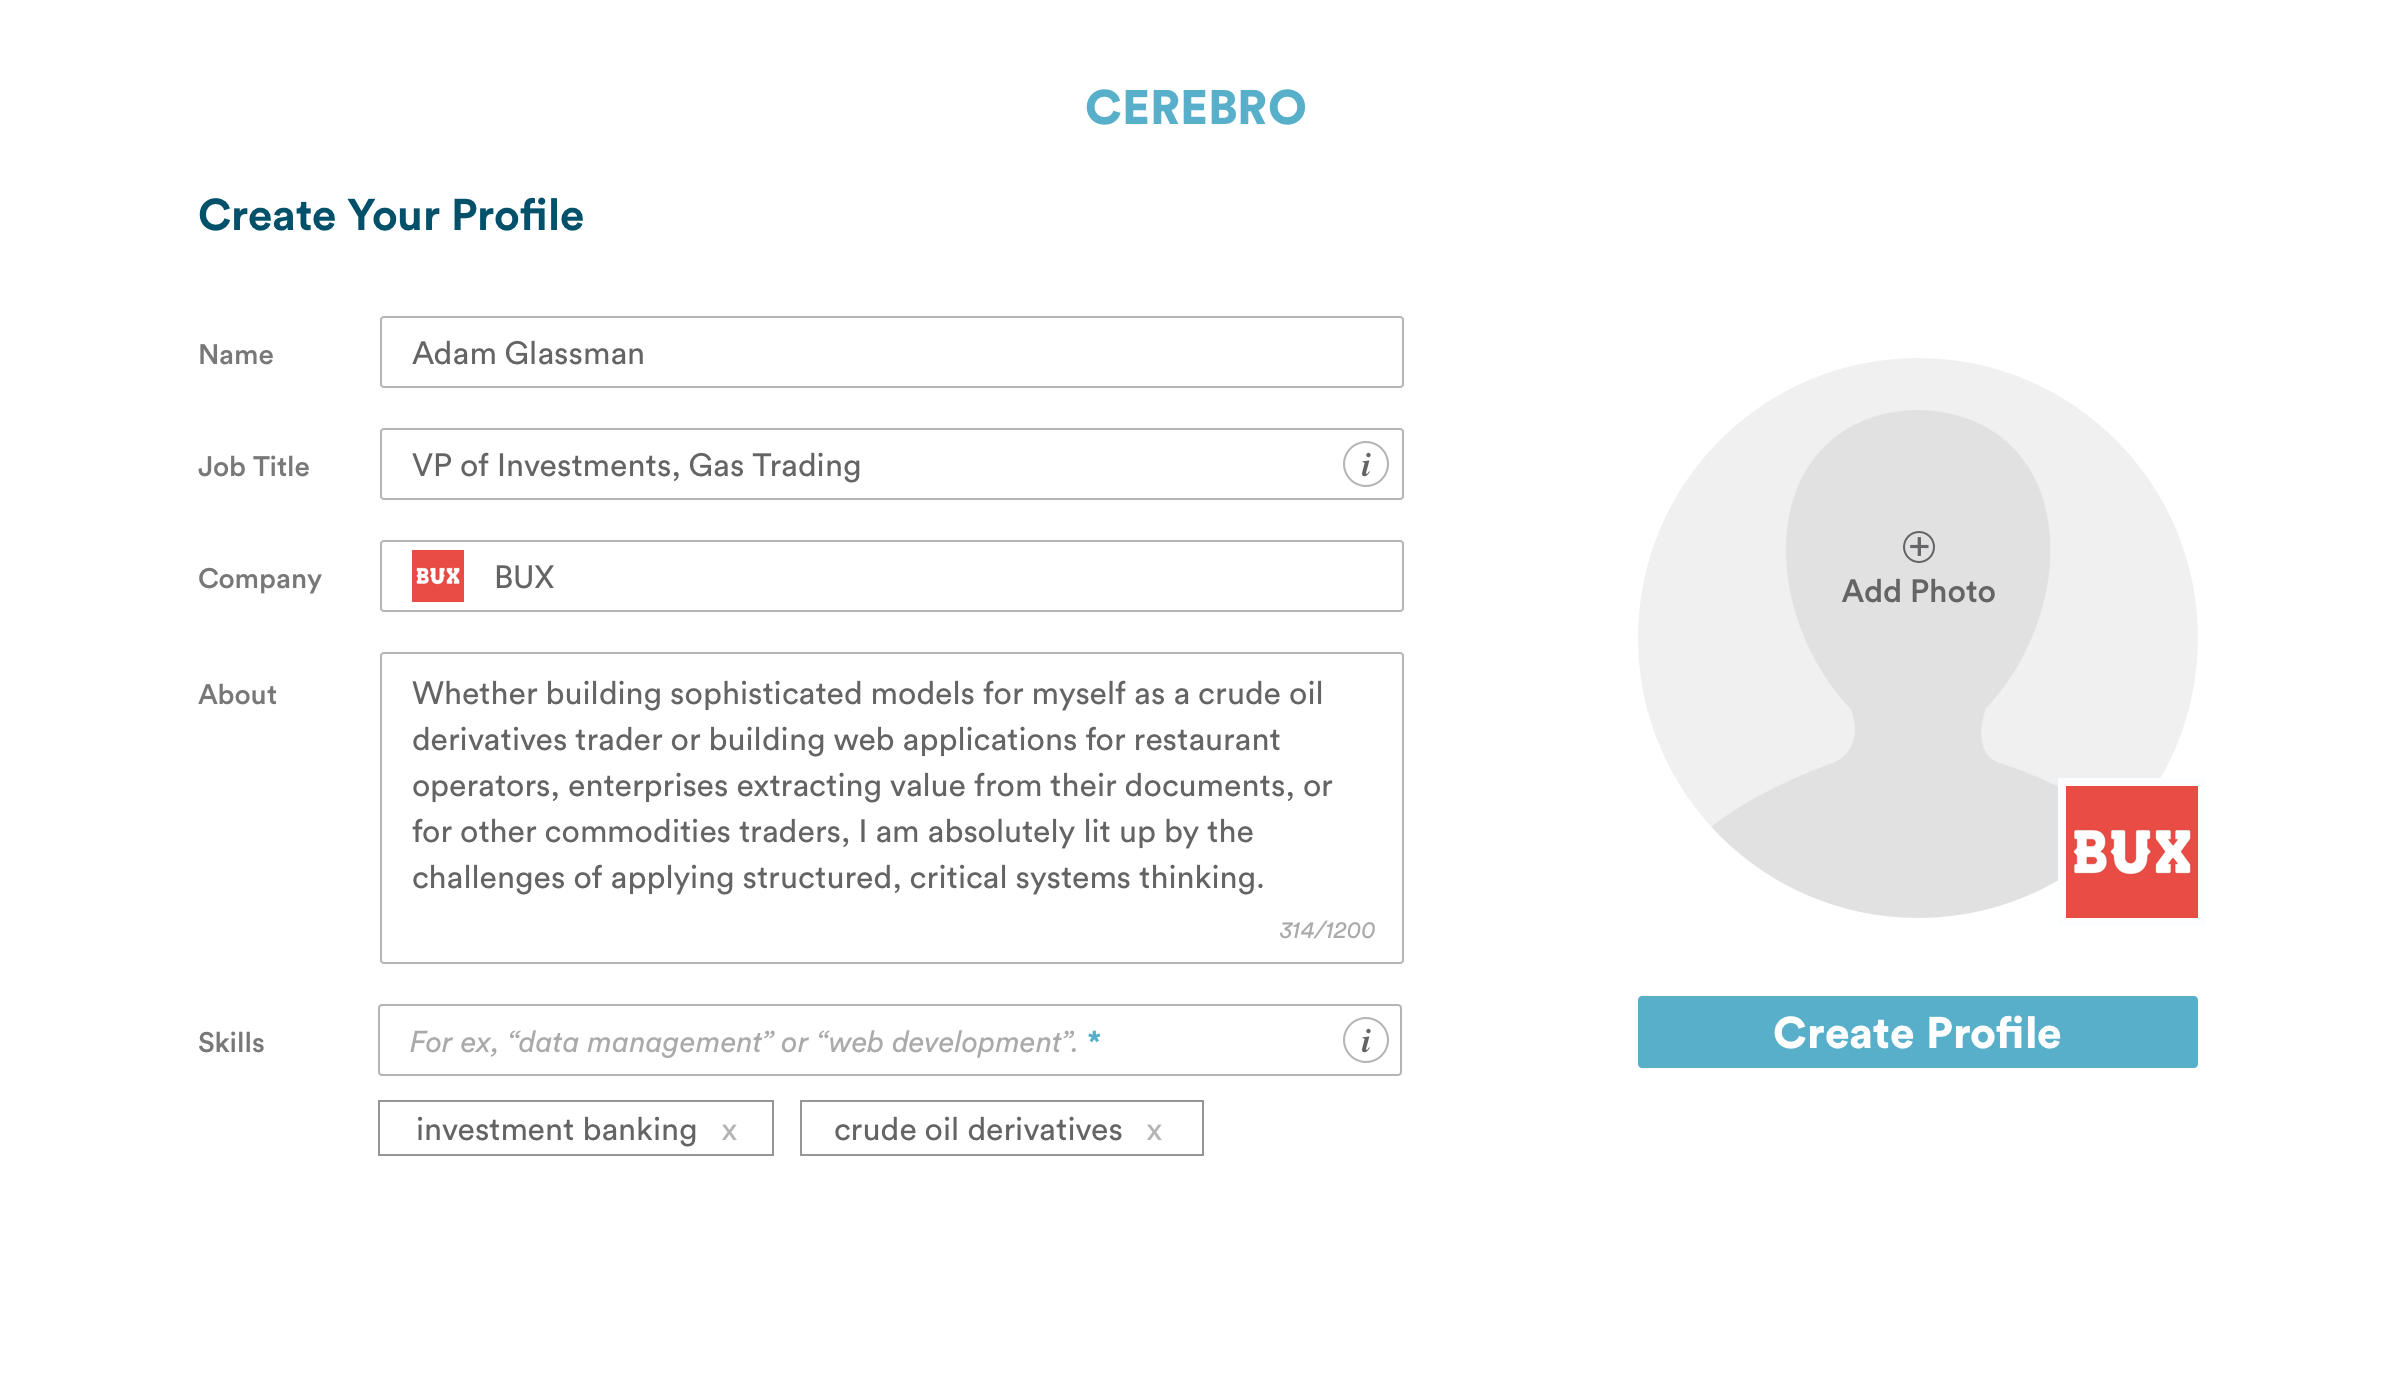
Task: Click the 314/1200 character counter
Action: [x=1327, y=930]
